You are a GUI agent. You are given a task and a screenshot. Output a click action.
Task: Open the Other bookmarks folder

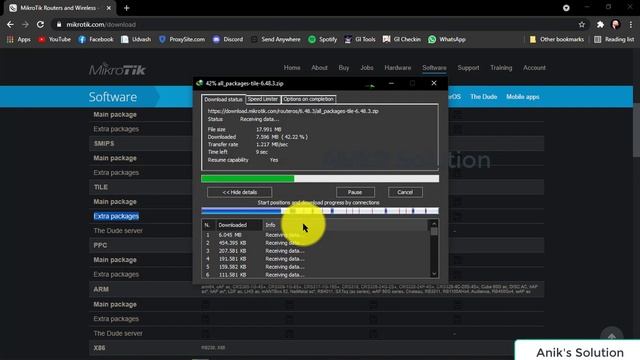tap(557, 40)
